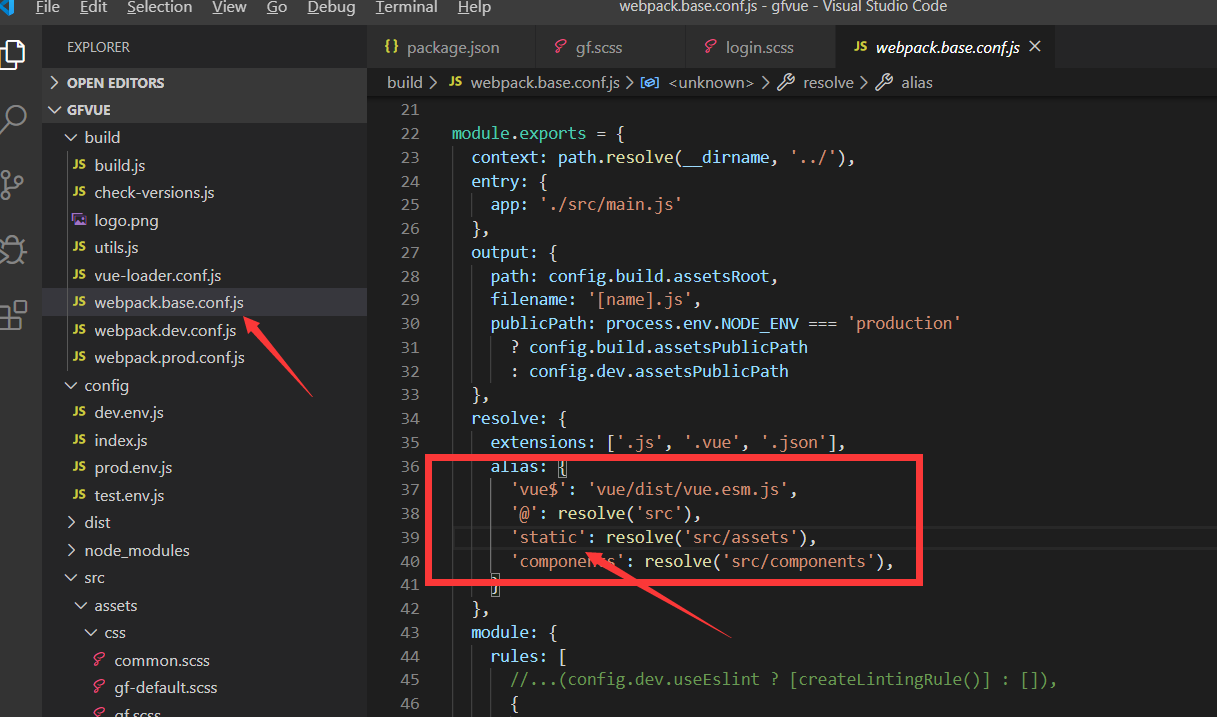
Task: Expand the dist folder
Action: (70, 522)
